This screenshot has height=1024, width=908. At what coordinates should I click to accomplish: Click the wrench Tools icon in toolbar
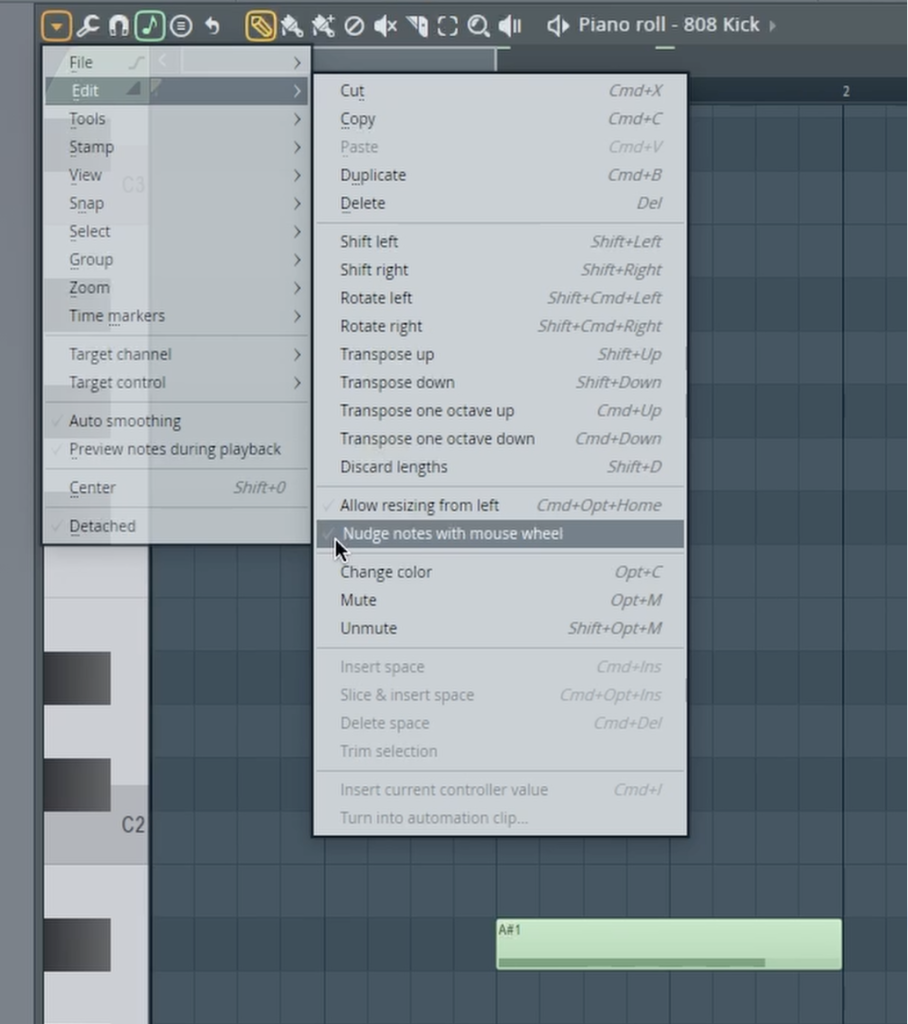88,25
